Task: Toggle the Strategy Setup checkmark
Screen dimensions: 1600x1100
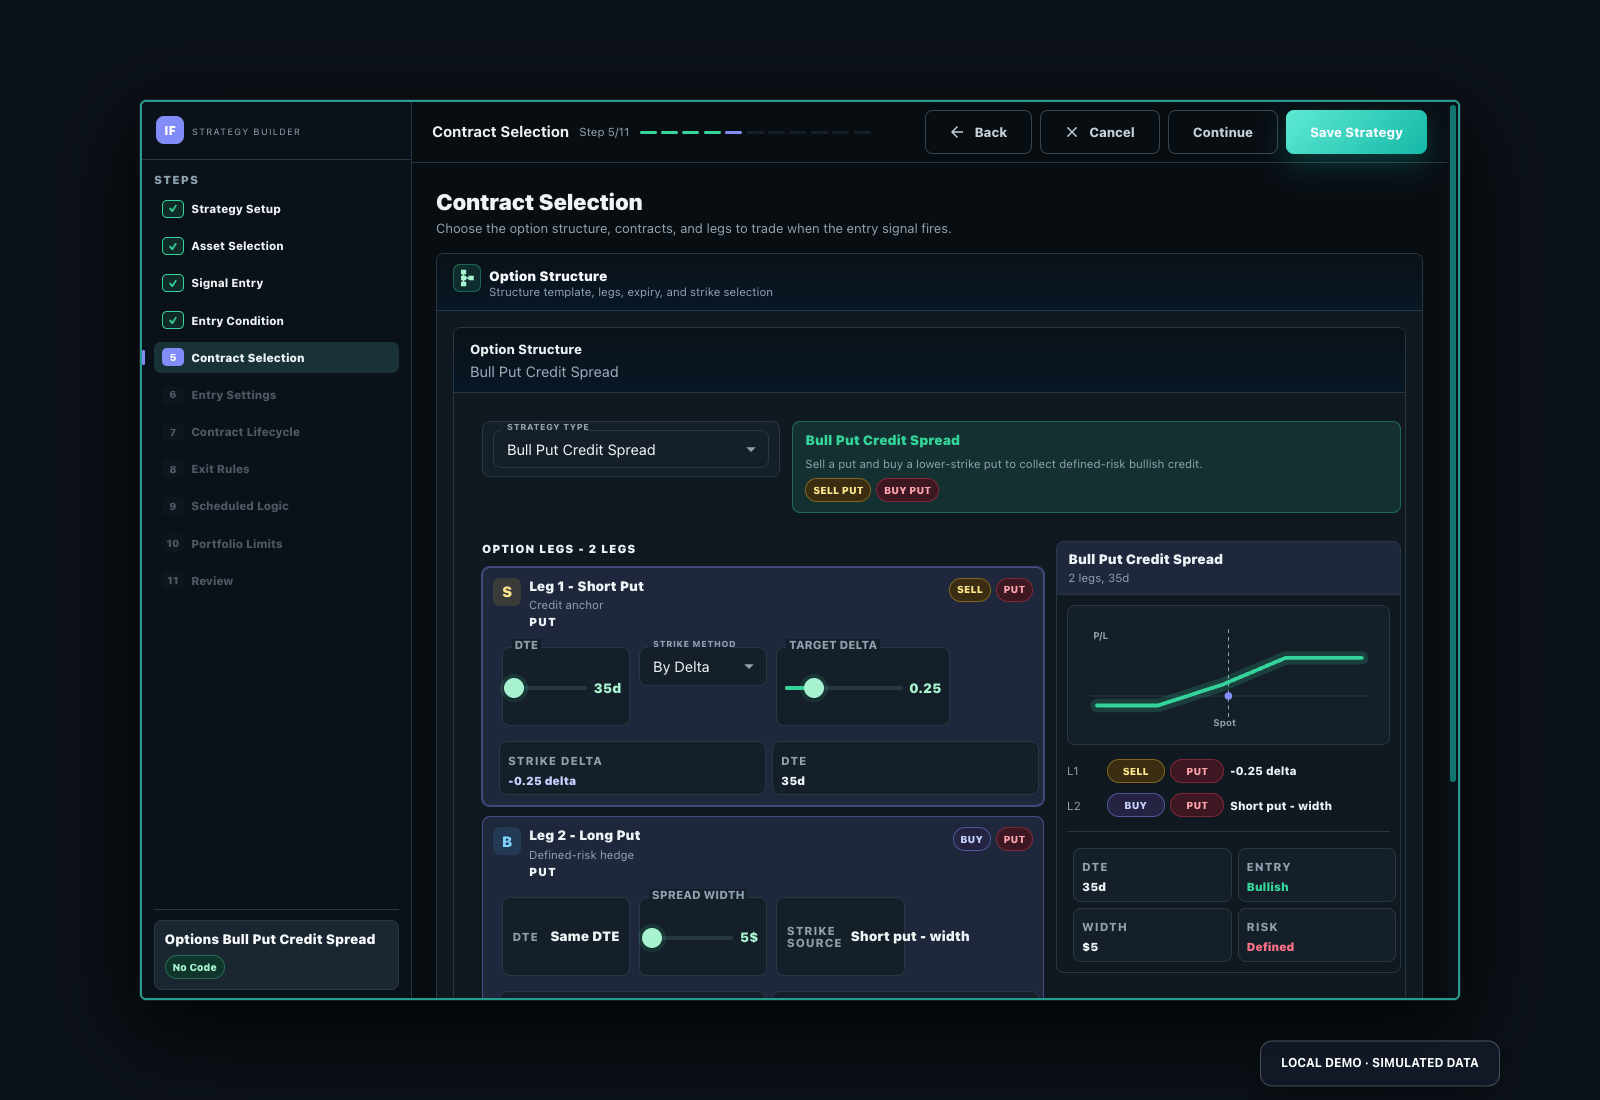Action: click(x=173, y=209)
